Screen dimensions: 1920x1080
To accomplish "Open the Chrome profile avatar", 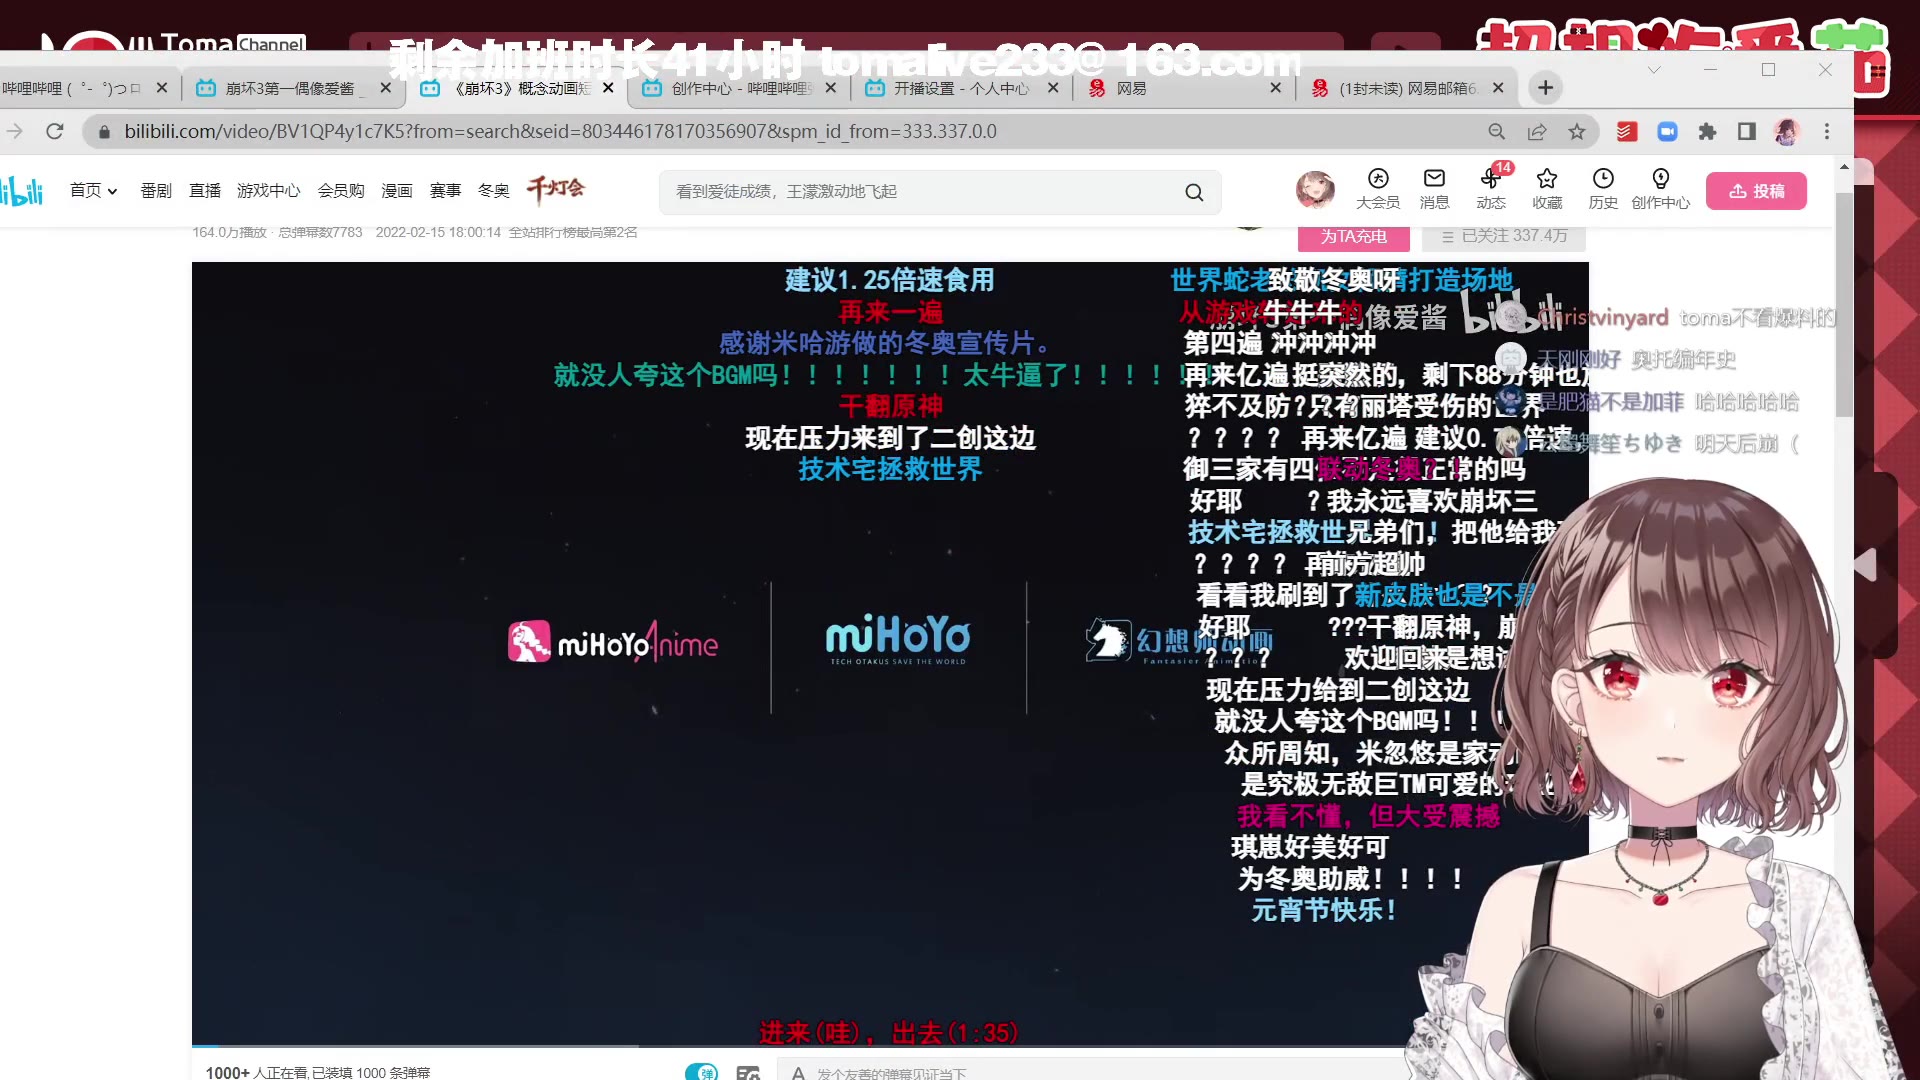I will tap(1787, 131).
